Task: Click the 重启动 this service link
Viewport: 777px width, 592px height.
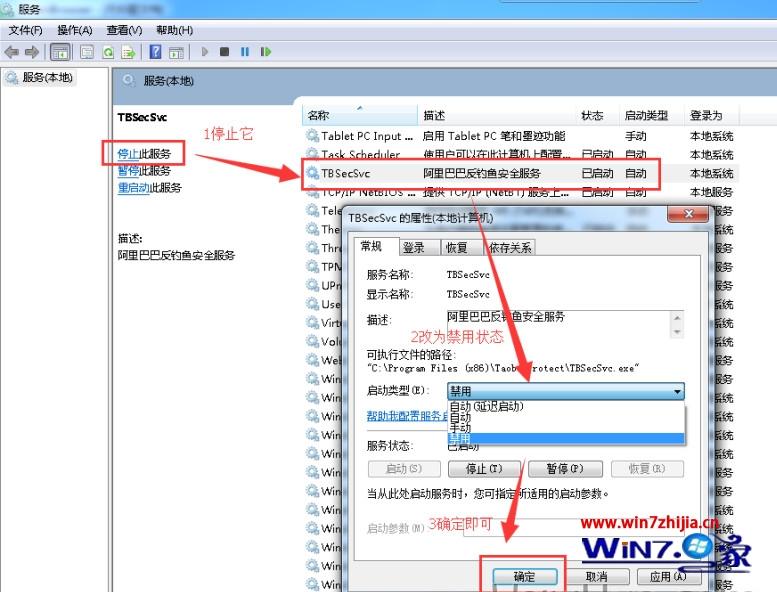Action: pos(133,188)
